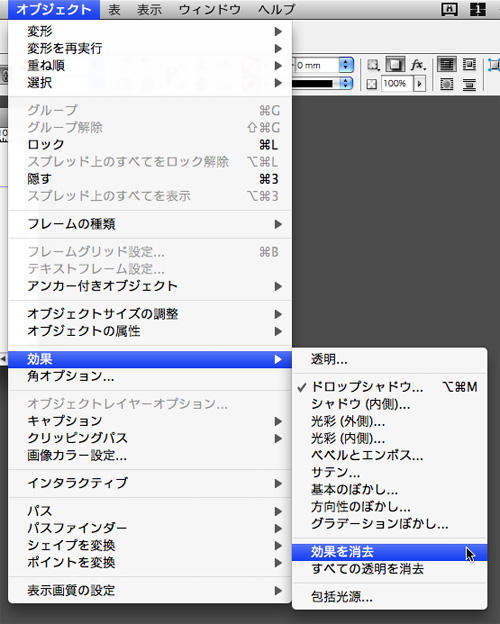Expand the opacity slider arrow beside 100%

click(419, 84)
